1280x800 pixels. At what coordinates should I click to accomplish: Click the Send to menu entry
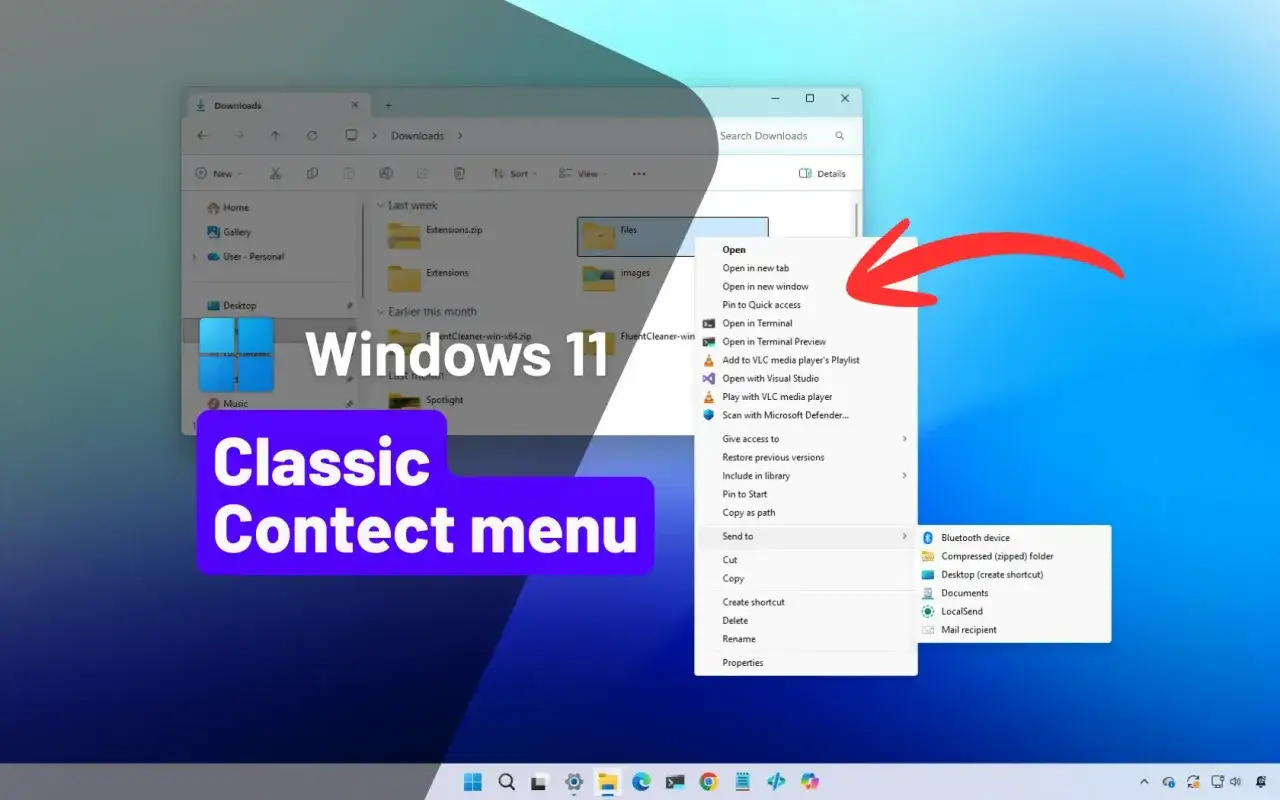pos(806,537)
